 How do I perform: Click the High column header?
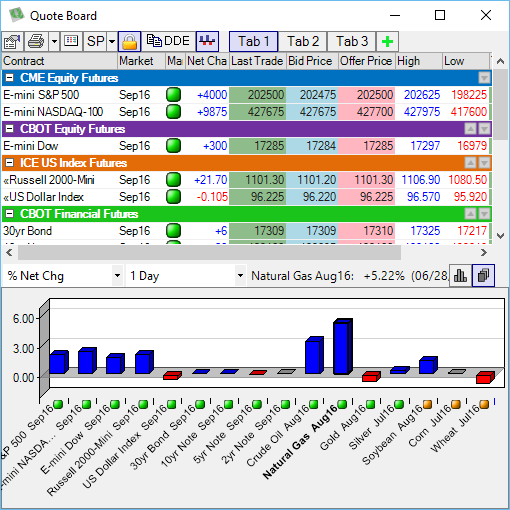pyautogui.click(x=419, y=61)
